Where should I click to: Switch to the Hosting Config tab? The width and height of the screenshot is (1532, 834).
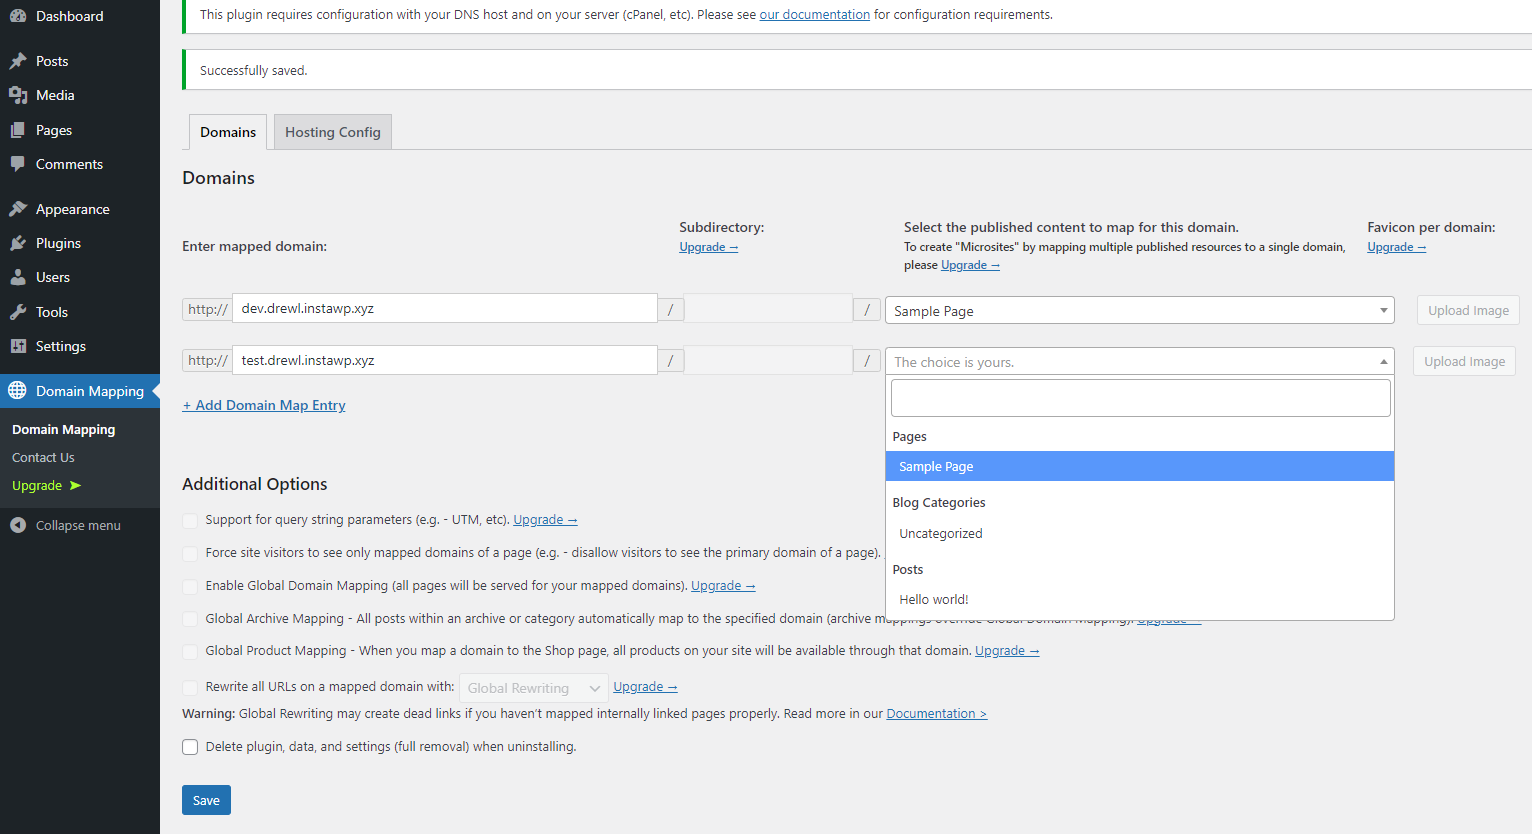point(332,132)
